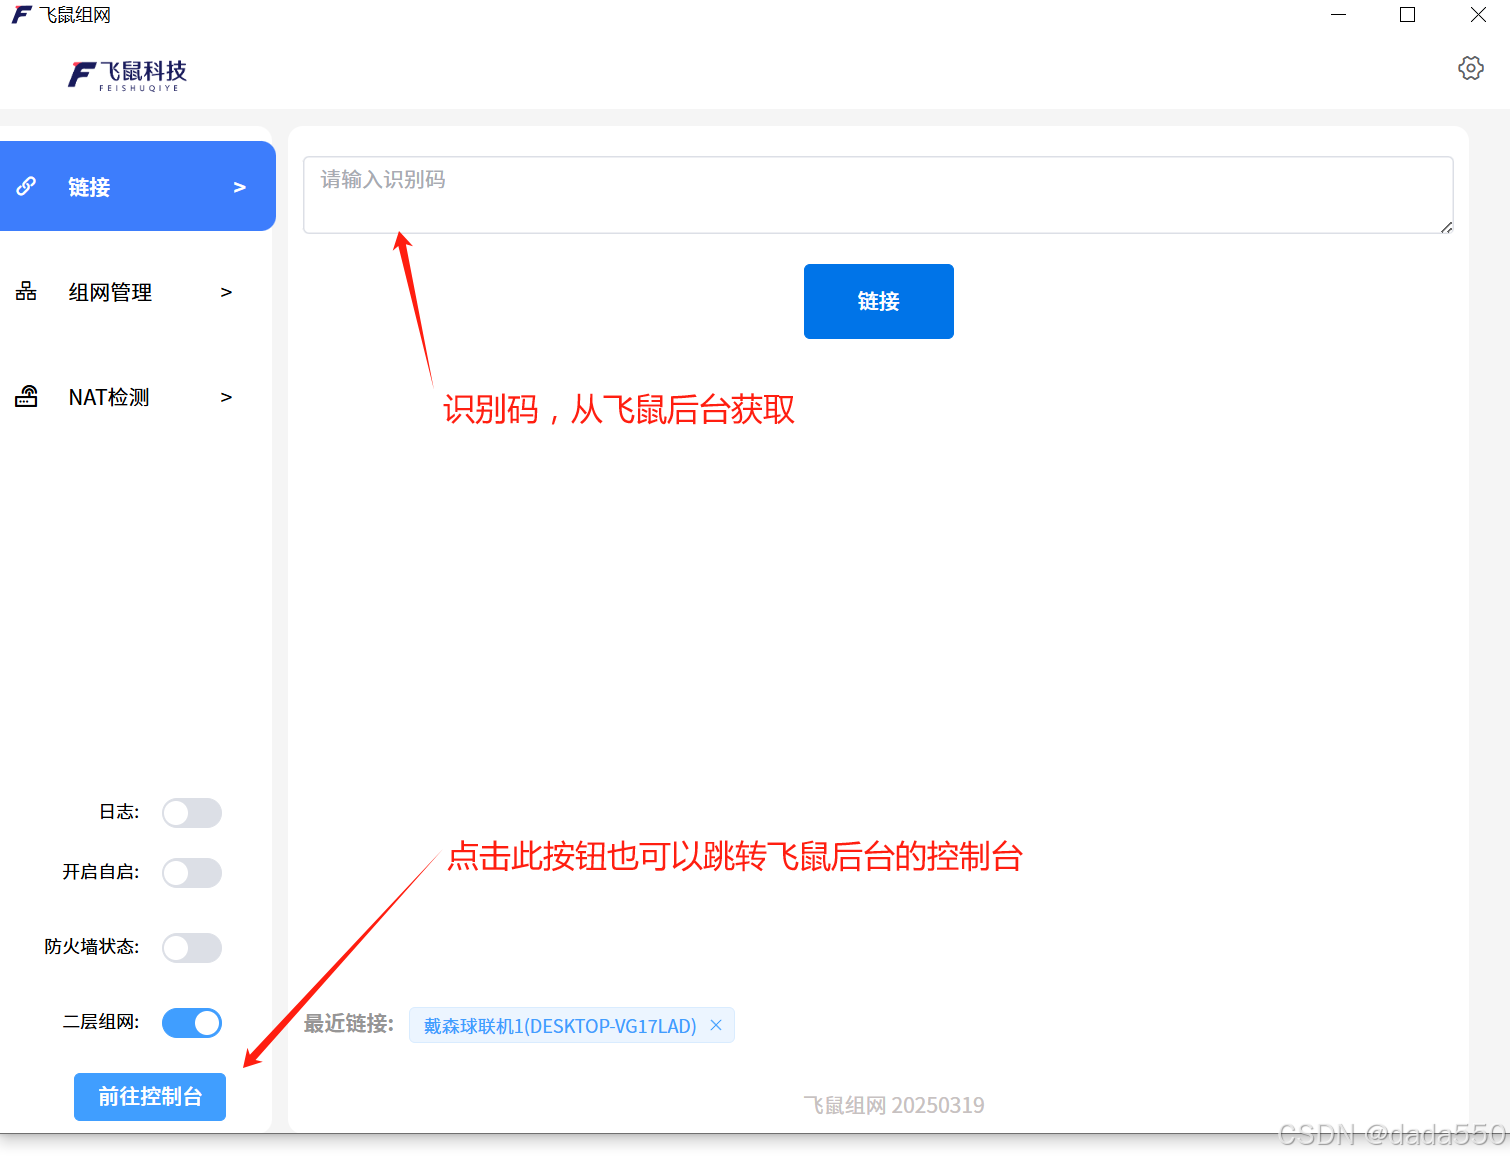The image size is (1510, 1161).
Task: Click the NAT检测 router icon
Action: (x=26, y=396)
